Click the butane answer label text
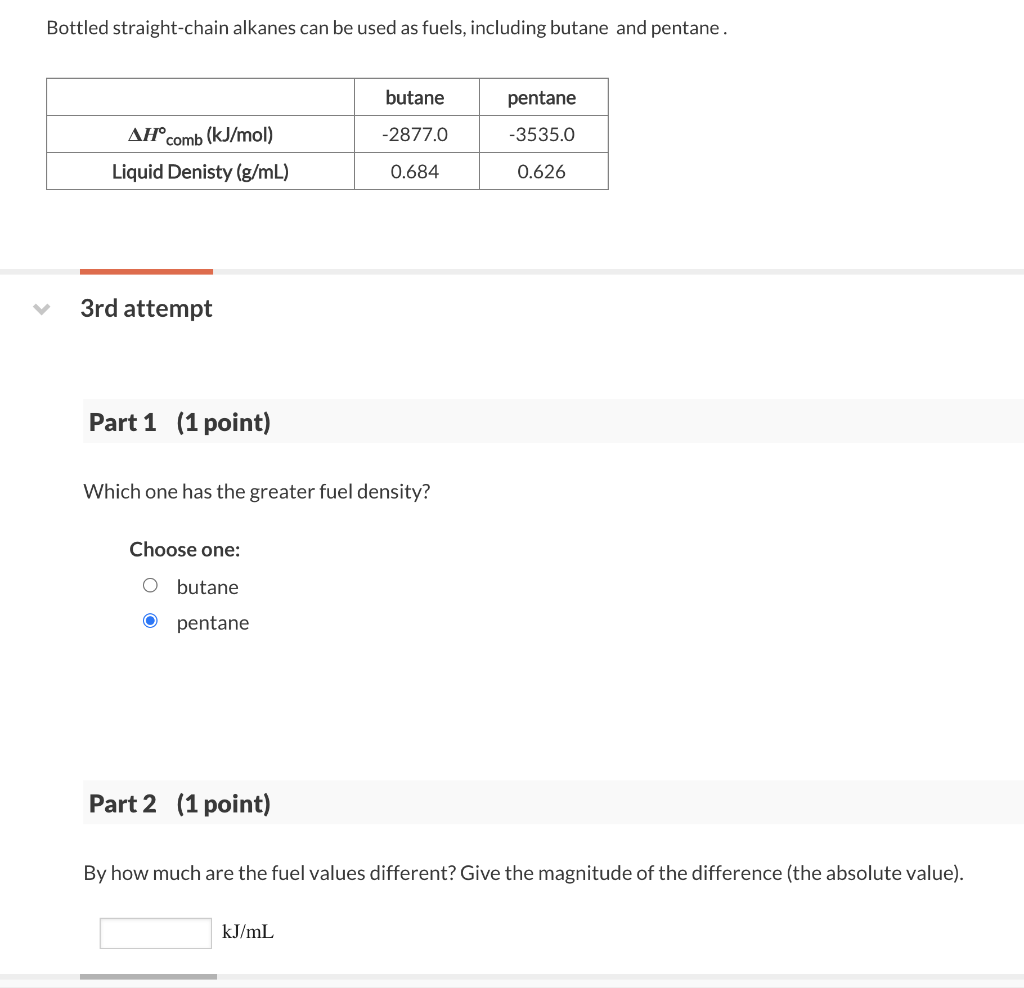The image size is (1024, 988). coord(208,587)
